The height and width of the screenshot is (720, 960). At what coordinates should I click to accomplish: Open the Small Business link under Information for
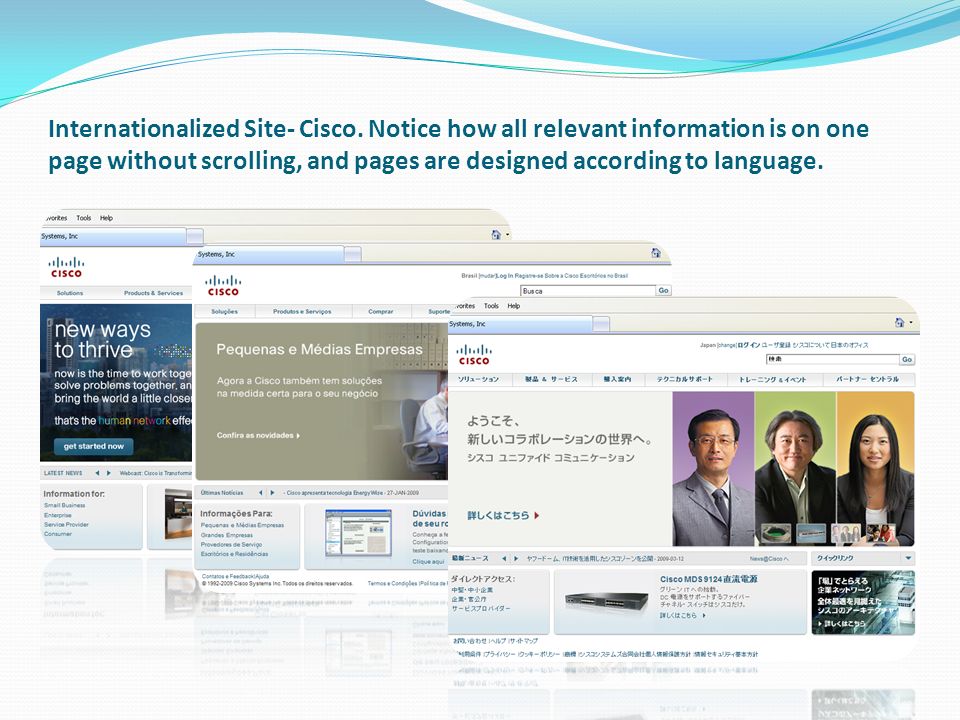pyautogui.click(x=64, y=506)
